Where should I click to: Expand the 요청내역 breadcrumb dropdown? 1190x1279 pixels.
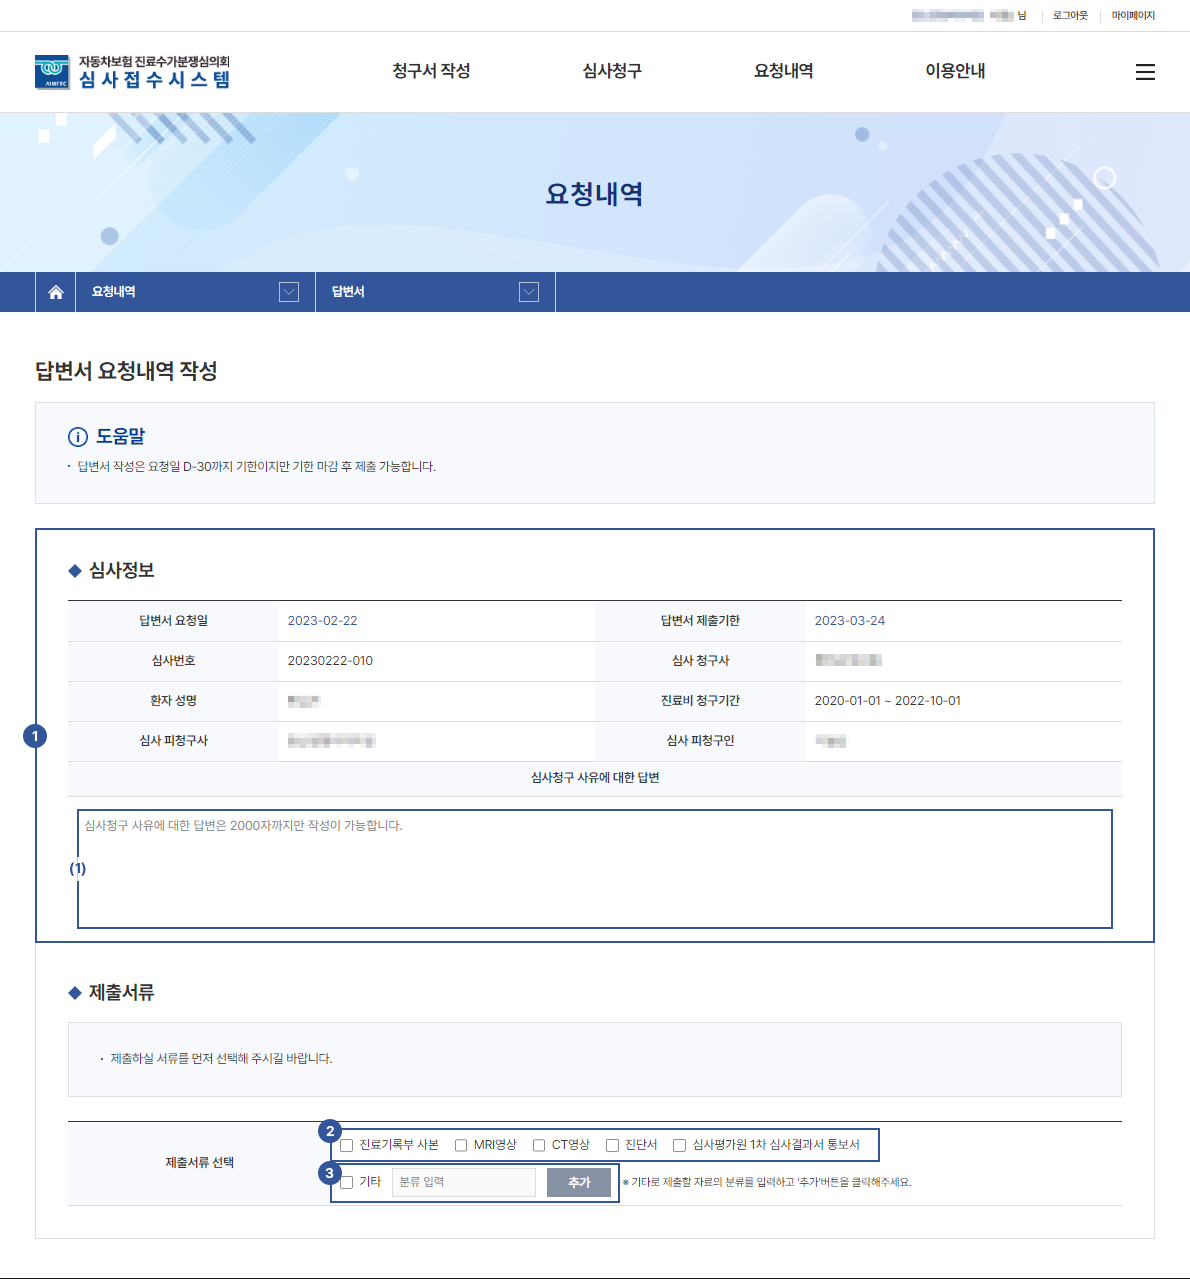[289, 292]
